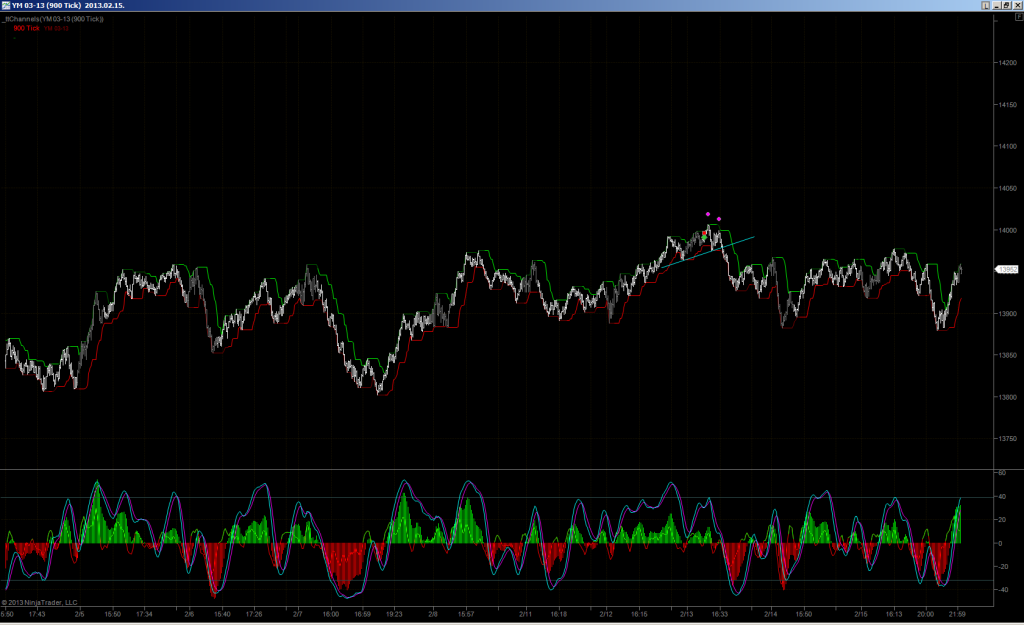
Task: Select the cyan trend line on the chart
Action: click(708, 252)
